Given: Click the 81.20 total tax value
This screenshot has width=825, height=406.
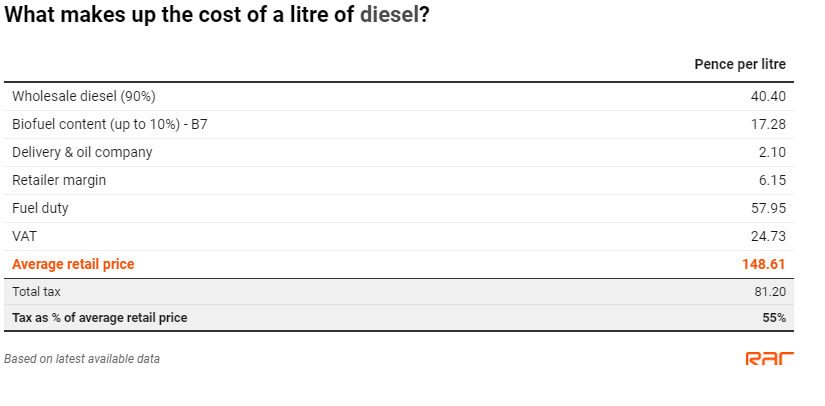Looking at the screenshot, I should point(770,291).
